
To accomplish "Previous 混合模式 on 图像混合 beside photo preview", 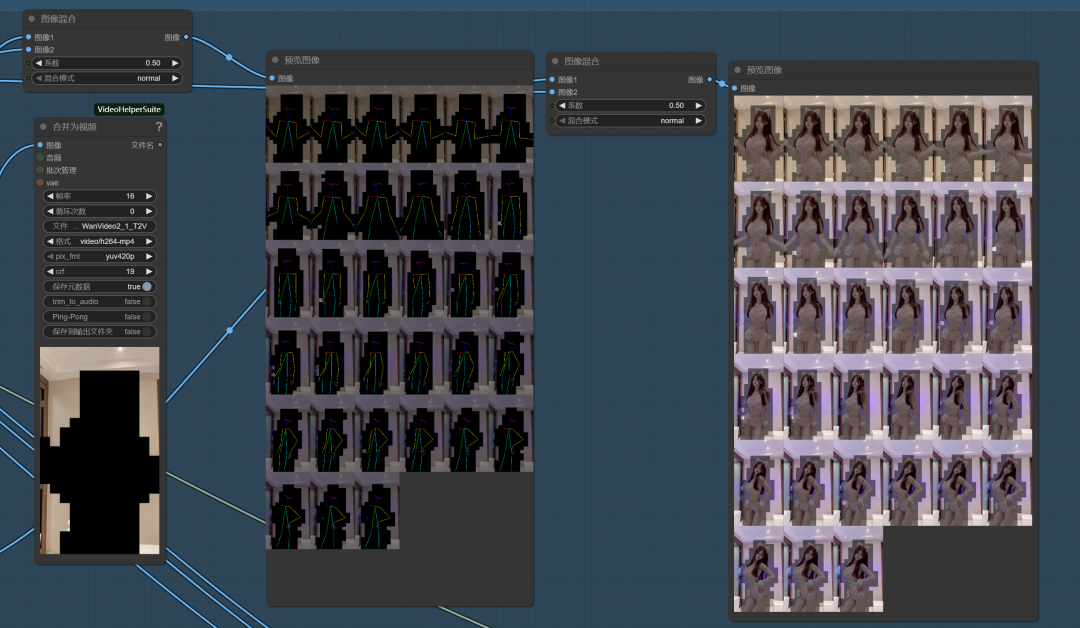I will tap(562, 121).
